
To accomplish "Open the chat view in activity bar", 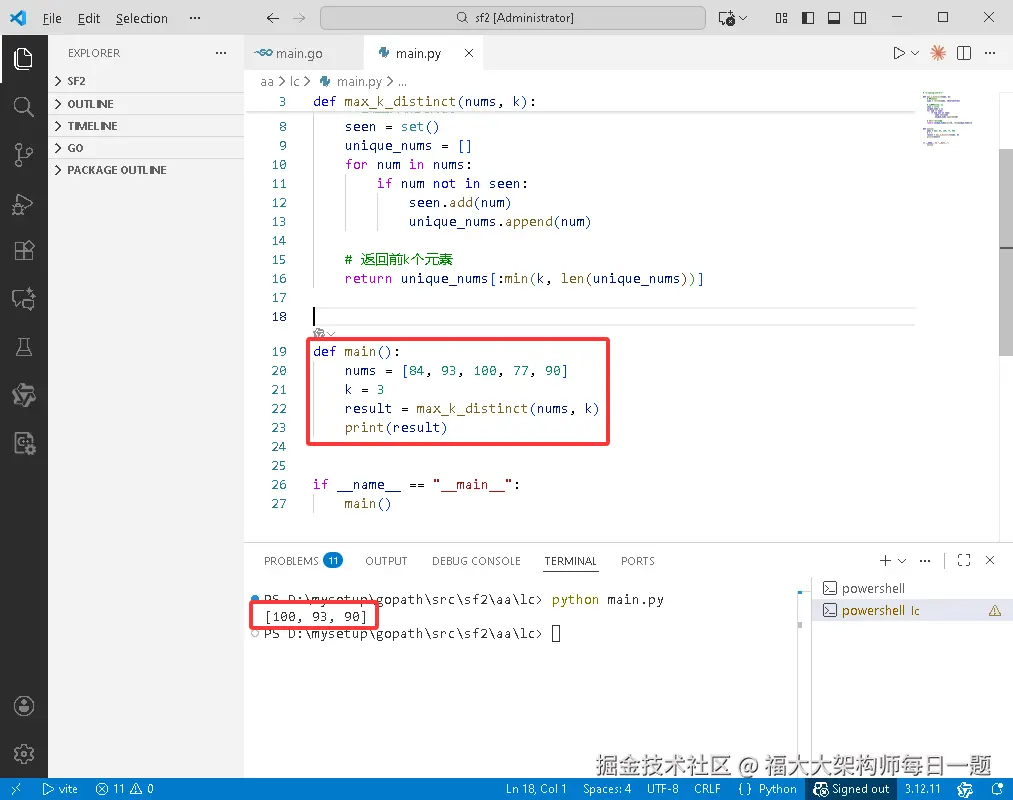I will click(x=23, y=299).
